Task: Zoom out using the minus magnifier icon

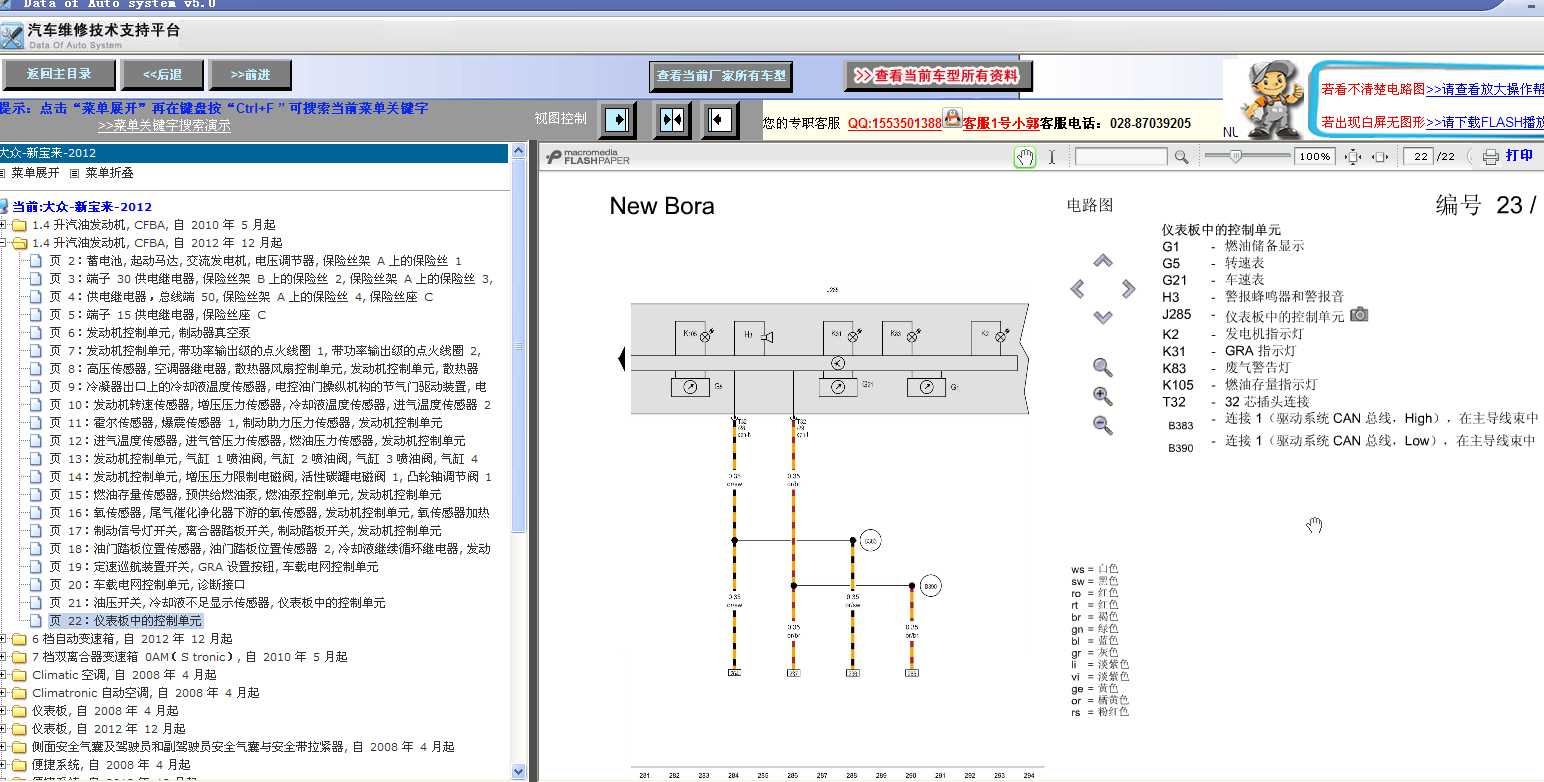Action: (1102, 425)
